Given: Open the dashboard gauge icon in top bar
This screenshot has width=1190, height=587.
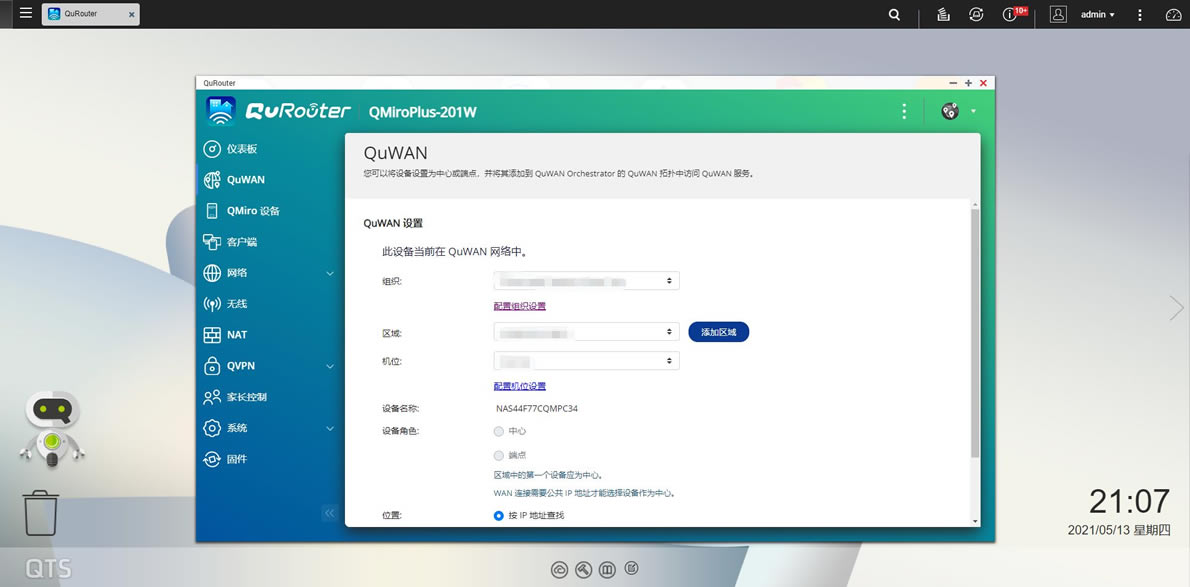Looking at the screenshot, I should pos(1173,14).
